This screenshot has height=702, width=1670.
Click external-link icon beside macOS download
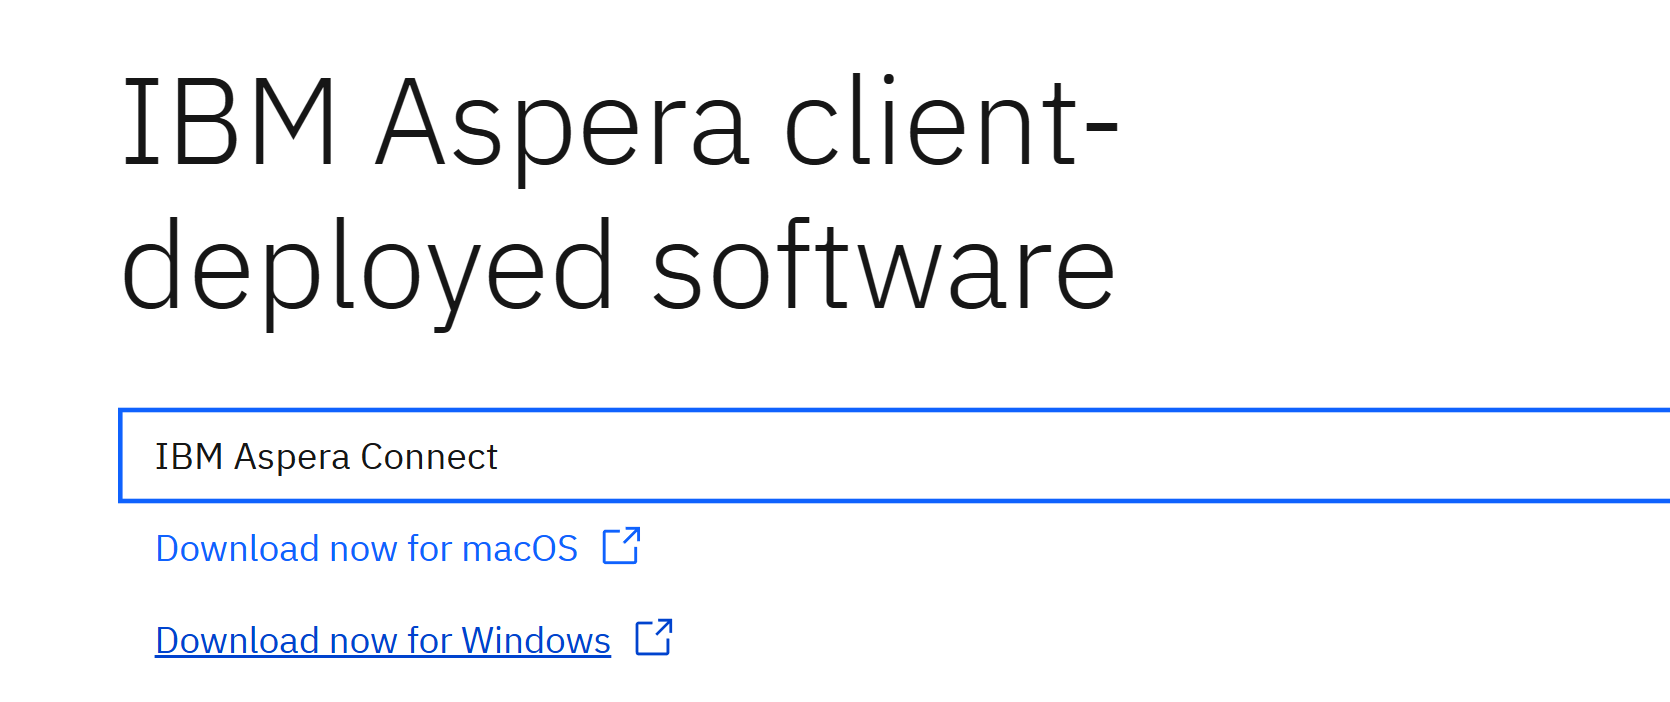[621, 546]
